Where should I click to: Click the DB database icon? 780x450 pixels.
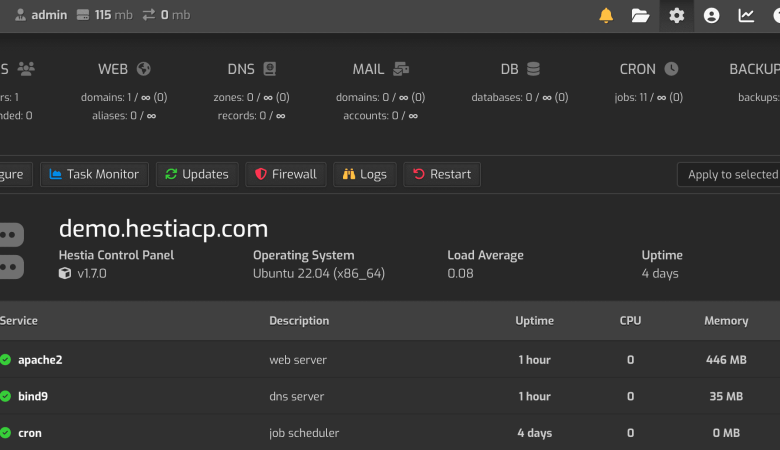point(533,69)
